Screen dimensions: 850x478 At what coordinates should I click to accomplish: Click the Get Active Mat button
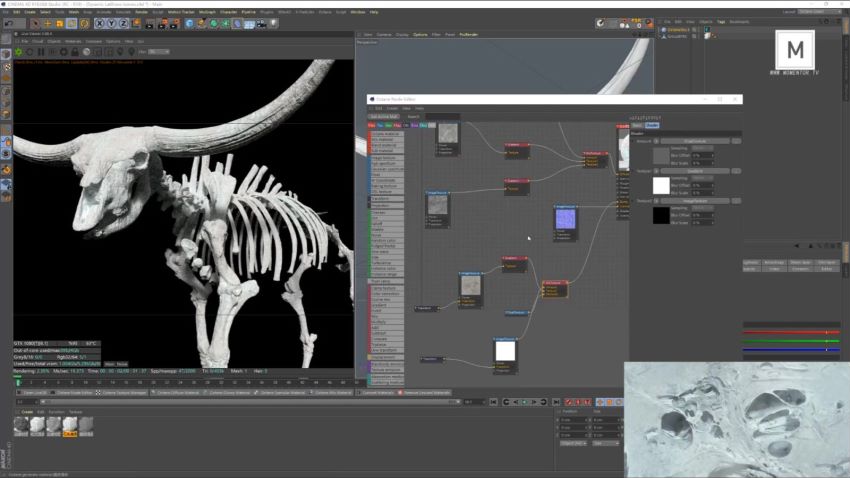[383, 117]
